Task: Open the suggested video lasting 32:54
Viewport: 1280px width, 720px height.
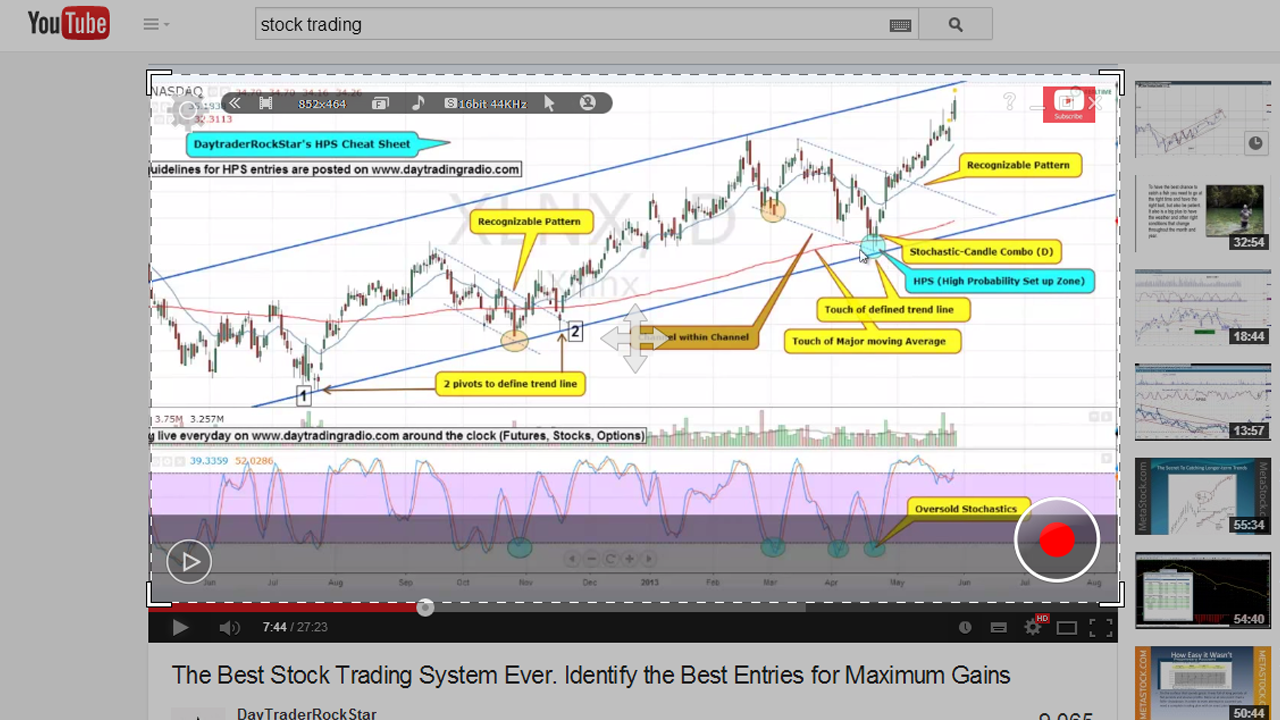Action: 1203,213
